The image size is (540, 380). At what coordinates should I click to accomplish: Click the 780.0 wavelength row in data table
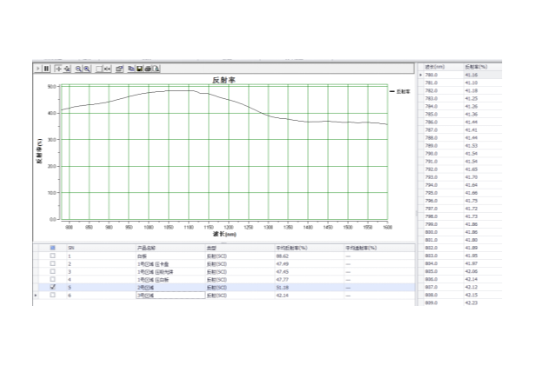[x=460, y=75]
